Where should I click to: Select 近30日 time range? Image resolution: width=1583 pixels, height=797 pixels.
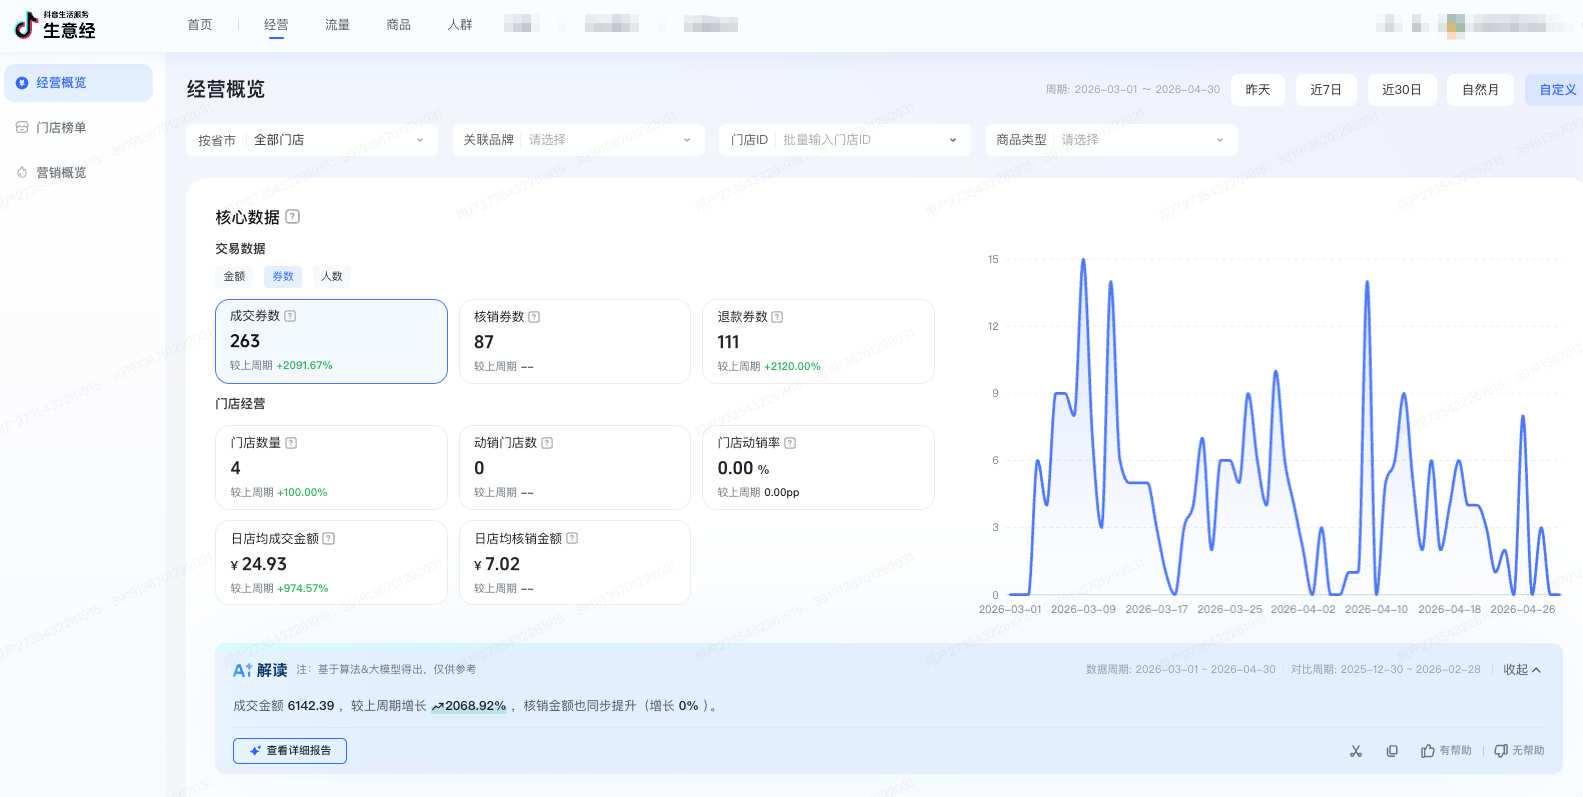(x=1402, y=90)
